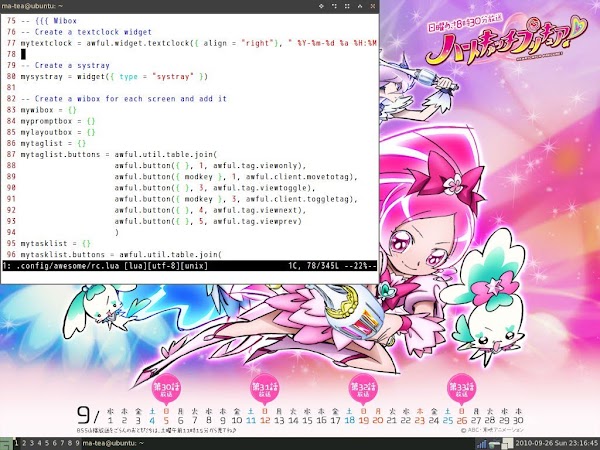Click the up-arrow on-top icon in the terminal titlebar
The width and height of the screenshot is (600, 450).
click(x=360, y=6)
